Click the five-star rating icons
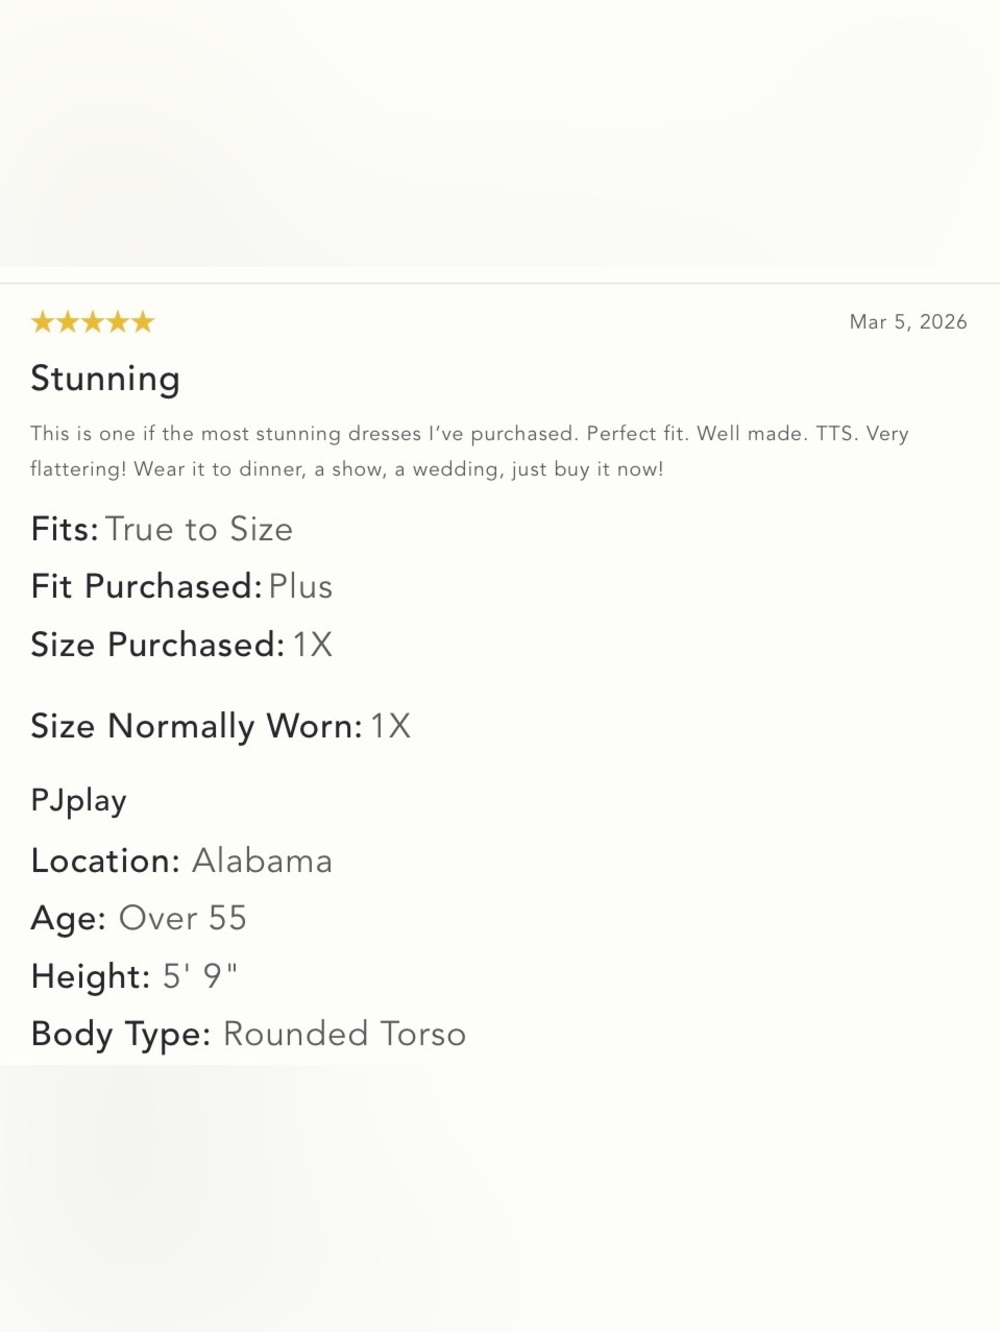Viewport: 1000px width, 1332px height. click(x=93, y=322)
